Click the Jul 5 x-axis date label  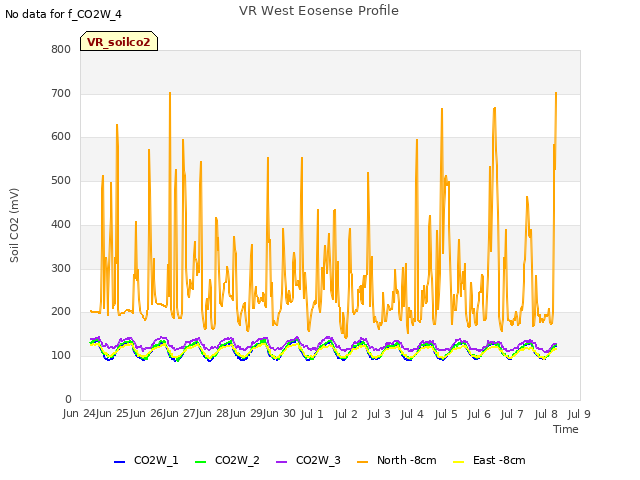pyautogui.click(x=446, y=414)
